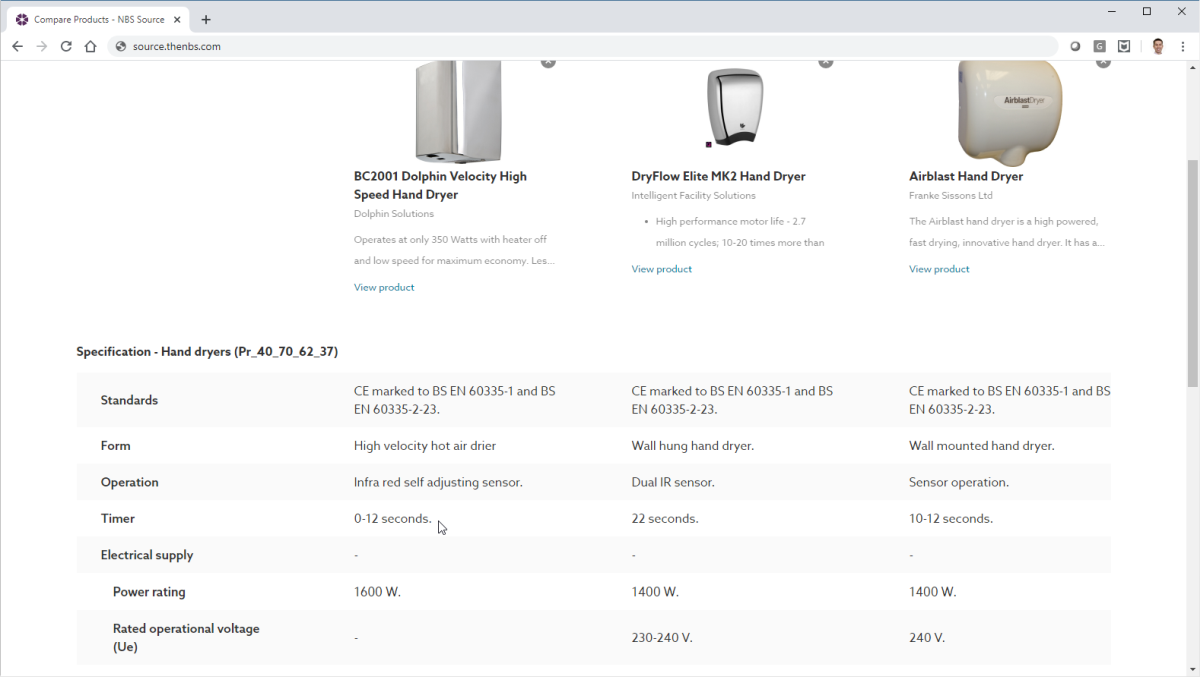Click Rated operational voltage (Ue) label
Image resolution: width=1200 pixels, height=677 pixels.
tap(186, 638)
